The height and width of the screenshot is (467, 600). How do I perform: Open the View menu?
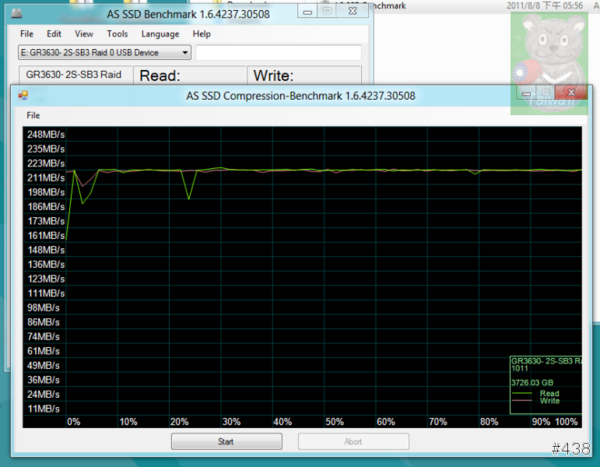[84, 33]
